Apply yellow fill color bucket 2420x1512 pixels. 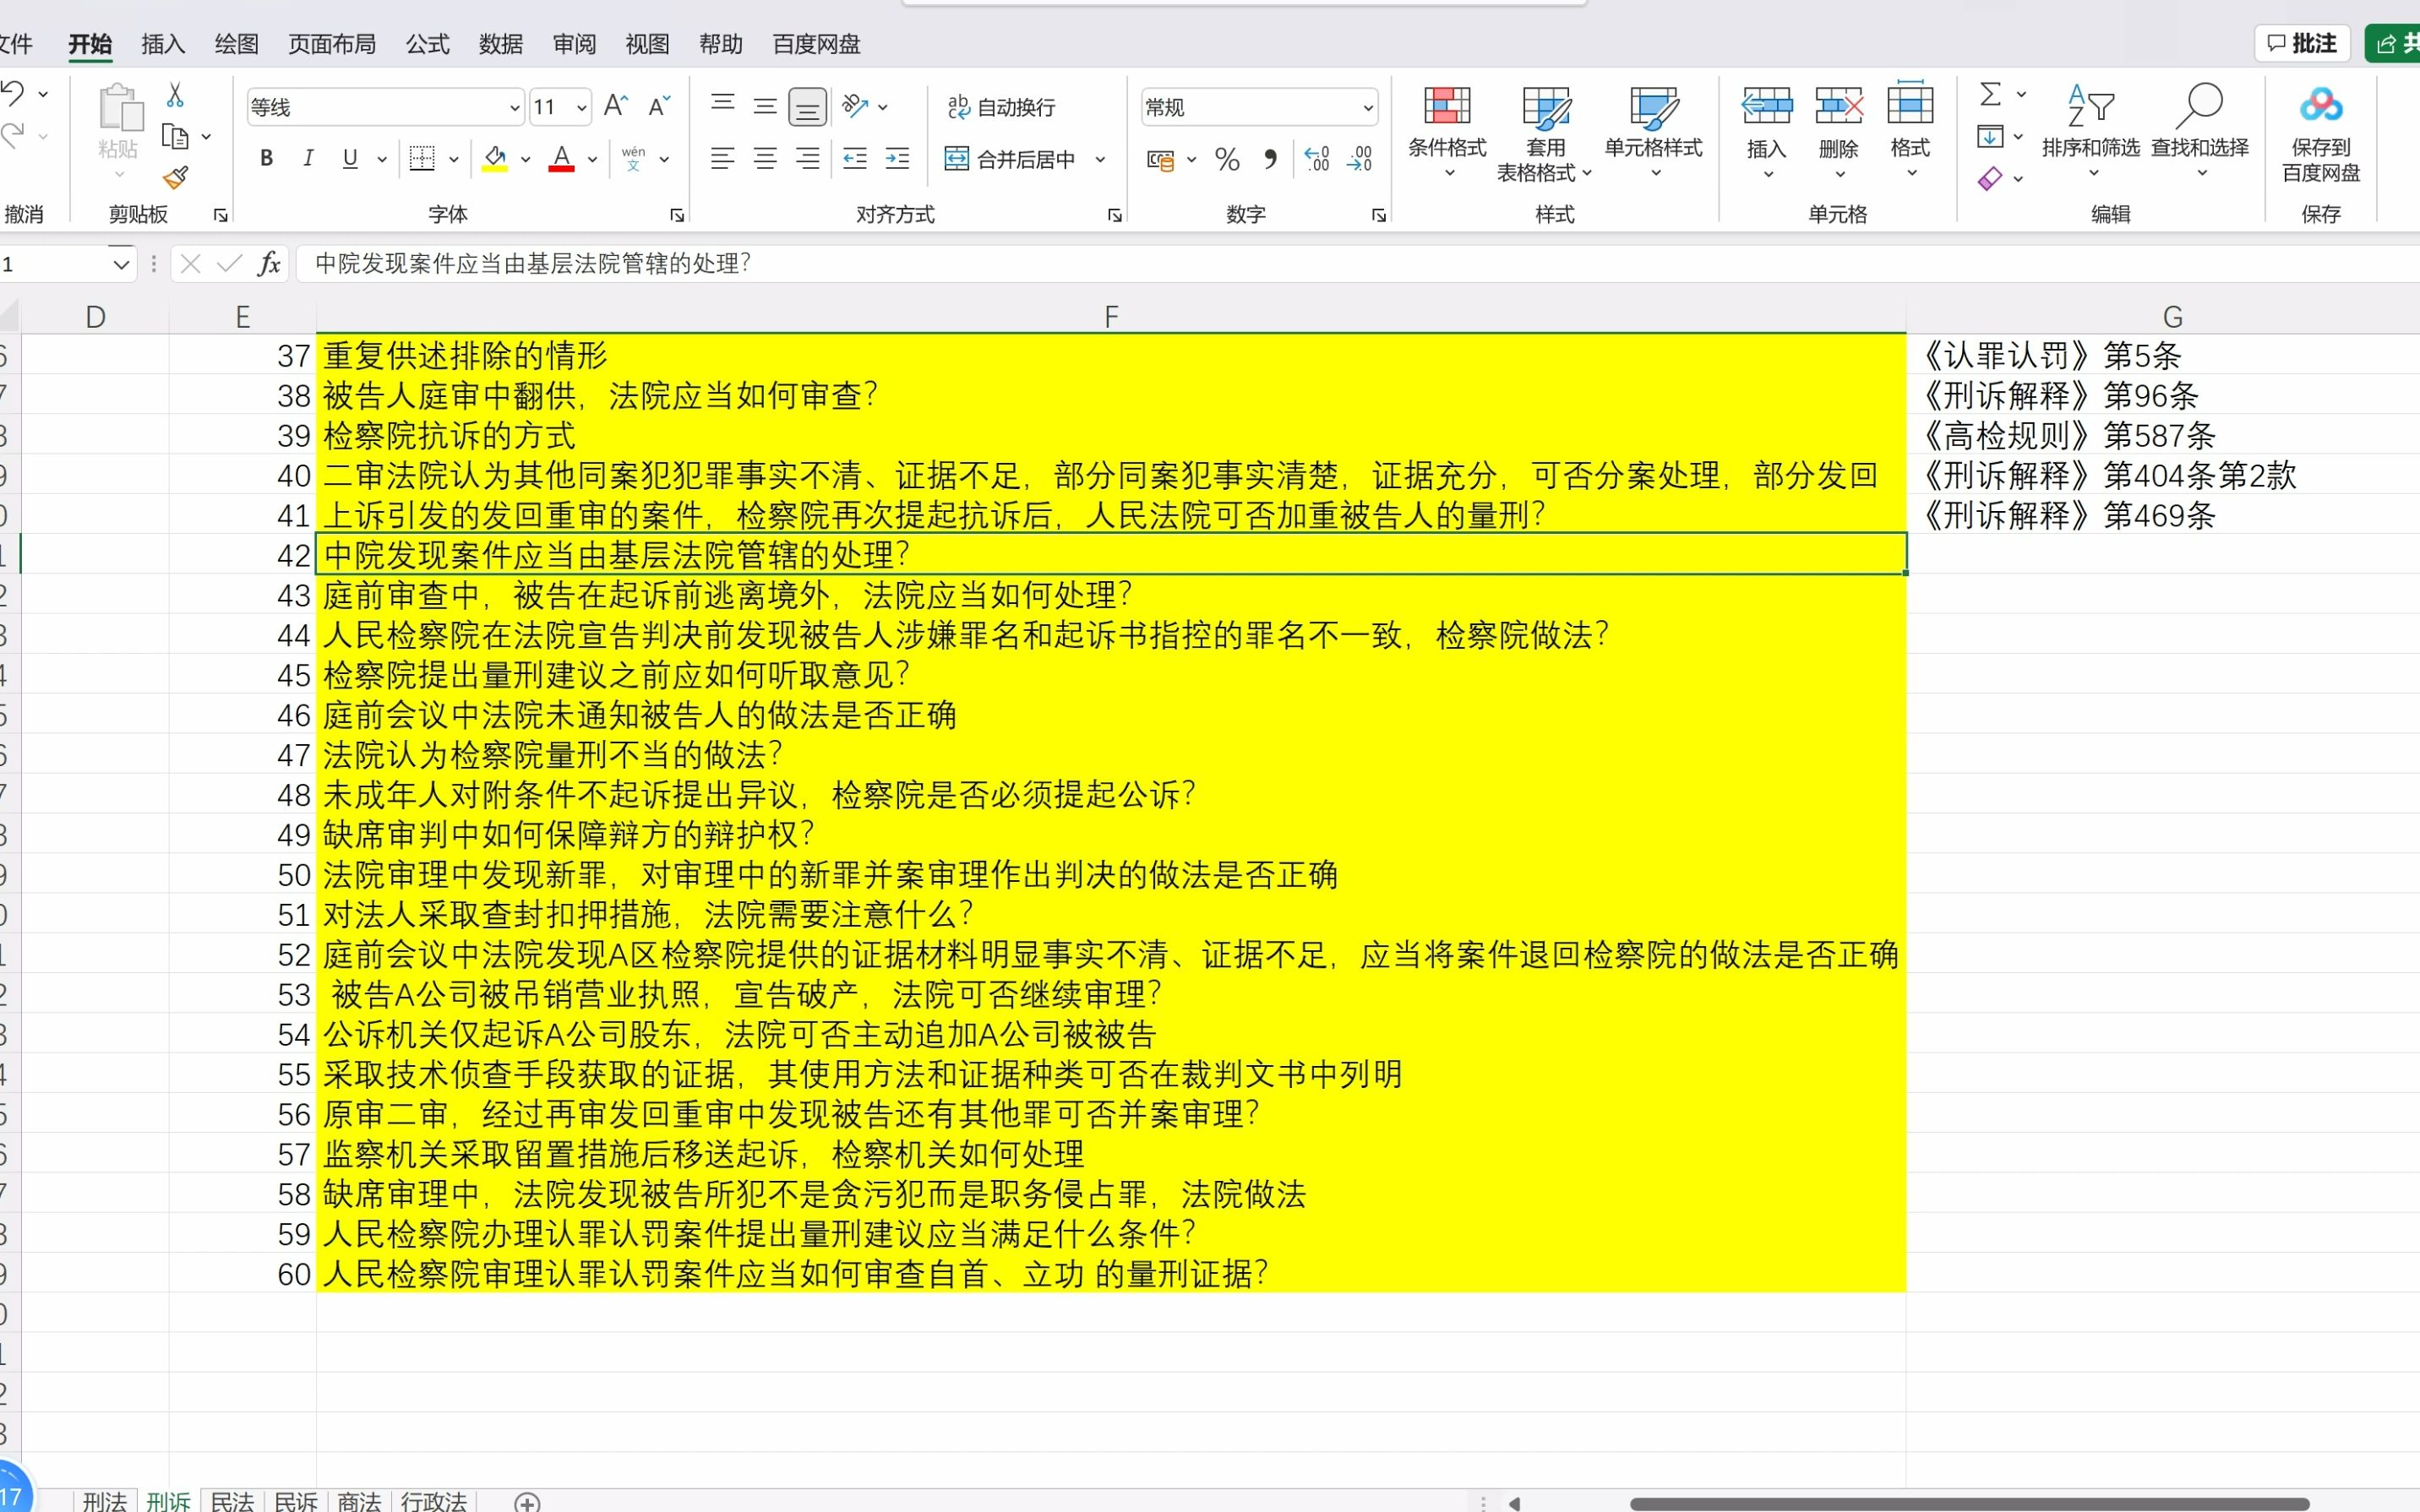[495, 158]
